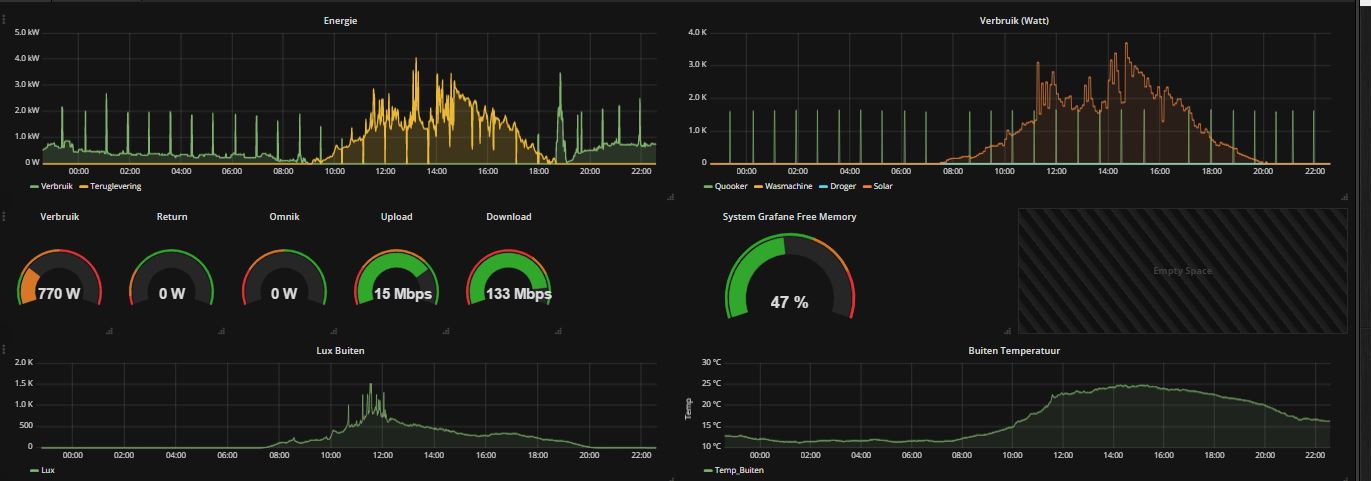This screenshot has width=1371, height=481.
Task: Click the 30 °C axis label in Buiten Temperatuur
Action: (x=711, y=362)
